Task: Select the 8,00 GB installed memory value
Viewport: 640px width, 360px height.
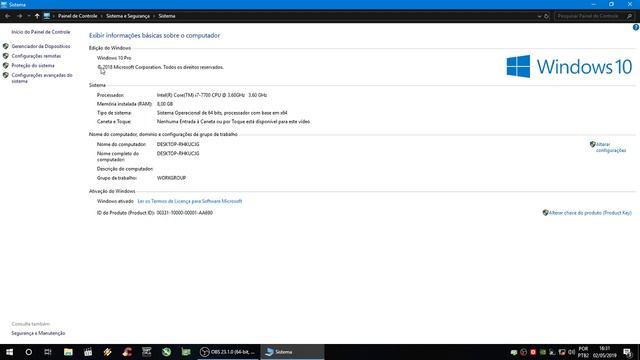Action: [x=165, y=104]
